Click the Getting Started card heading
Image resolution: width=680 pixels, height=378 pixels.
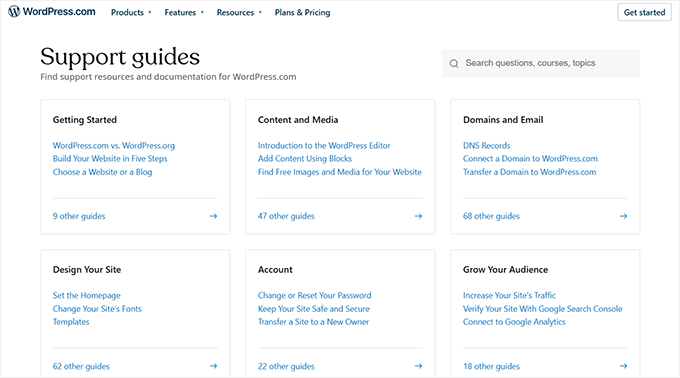click(x=85, y=120)
